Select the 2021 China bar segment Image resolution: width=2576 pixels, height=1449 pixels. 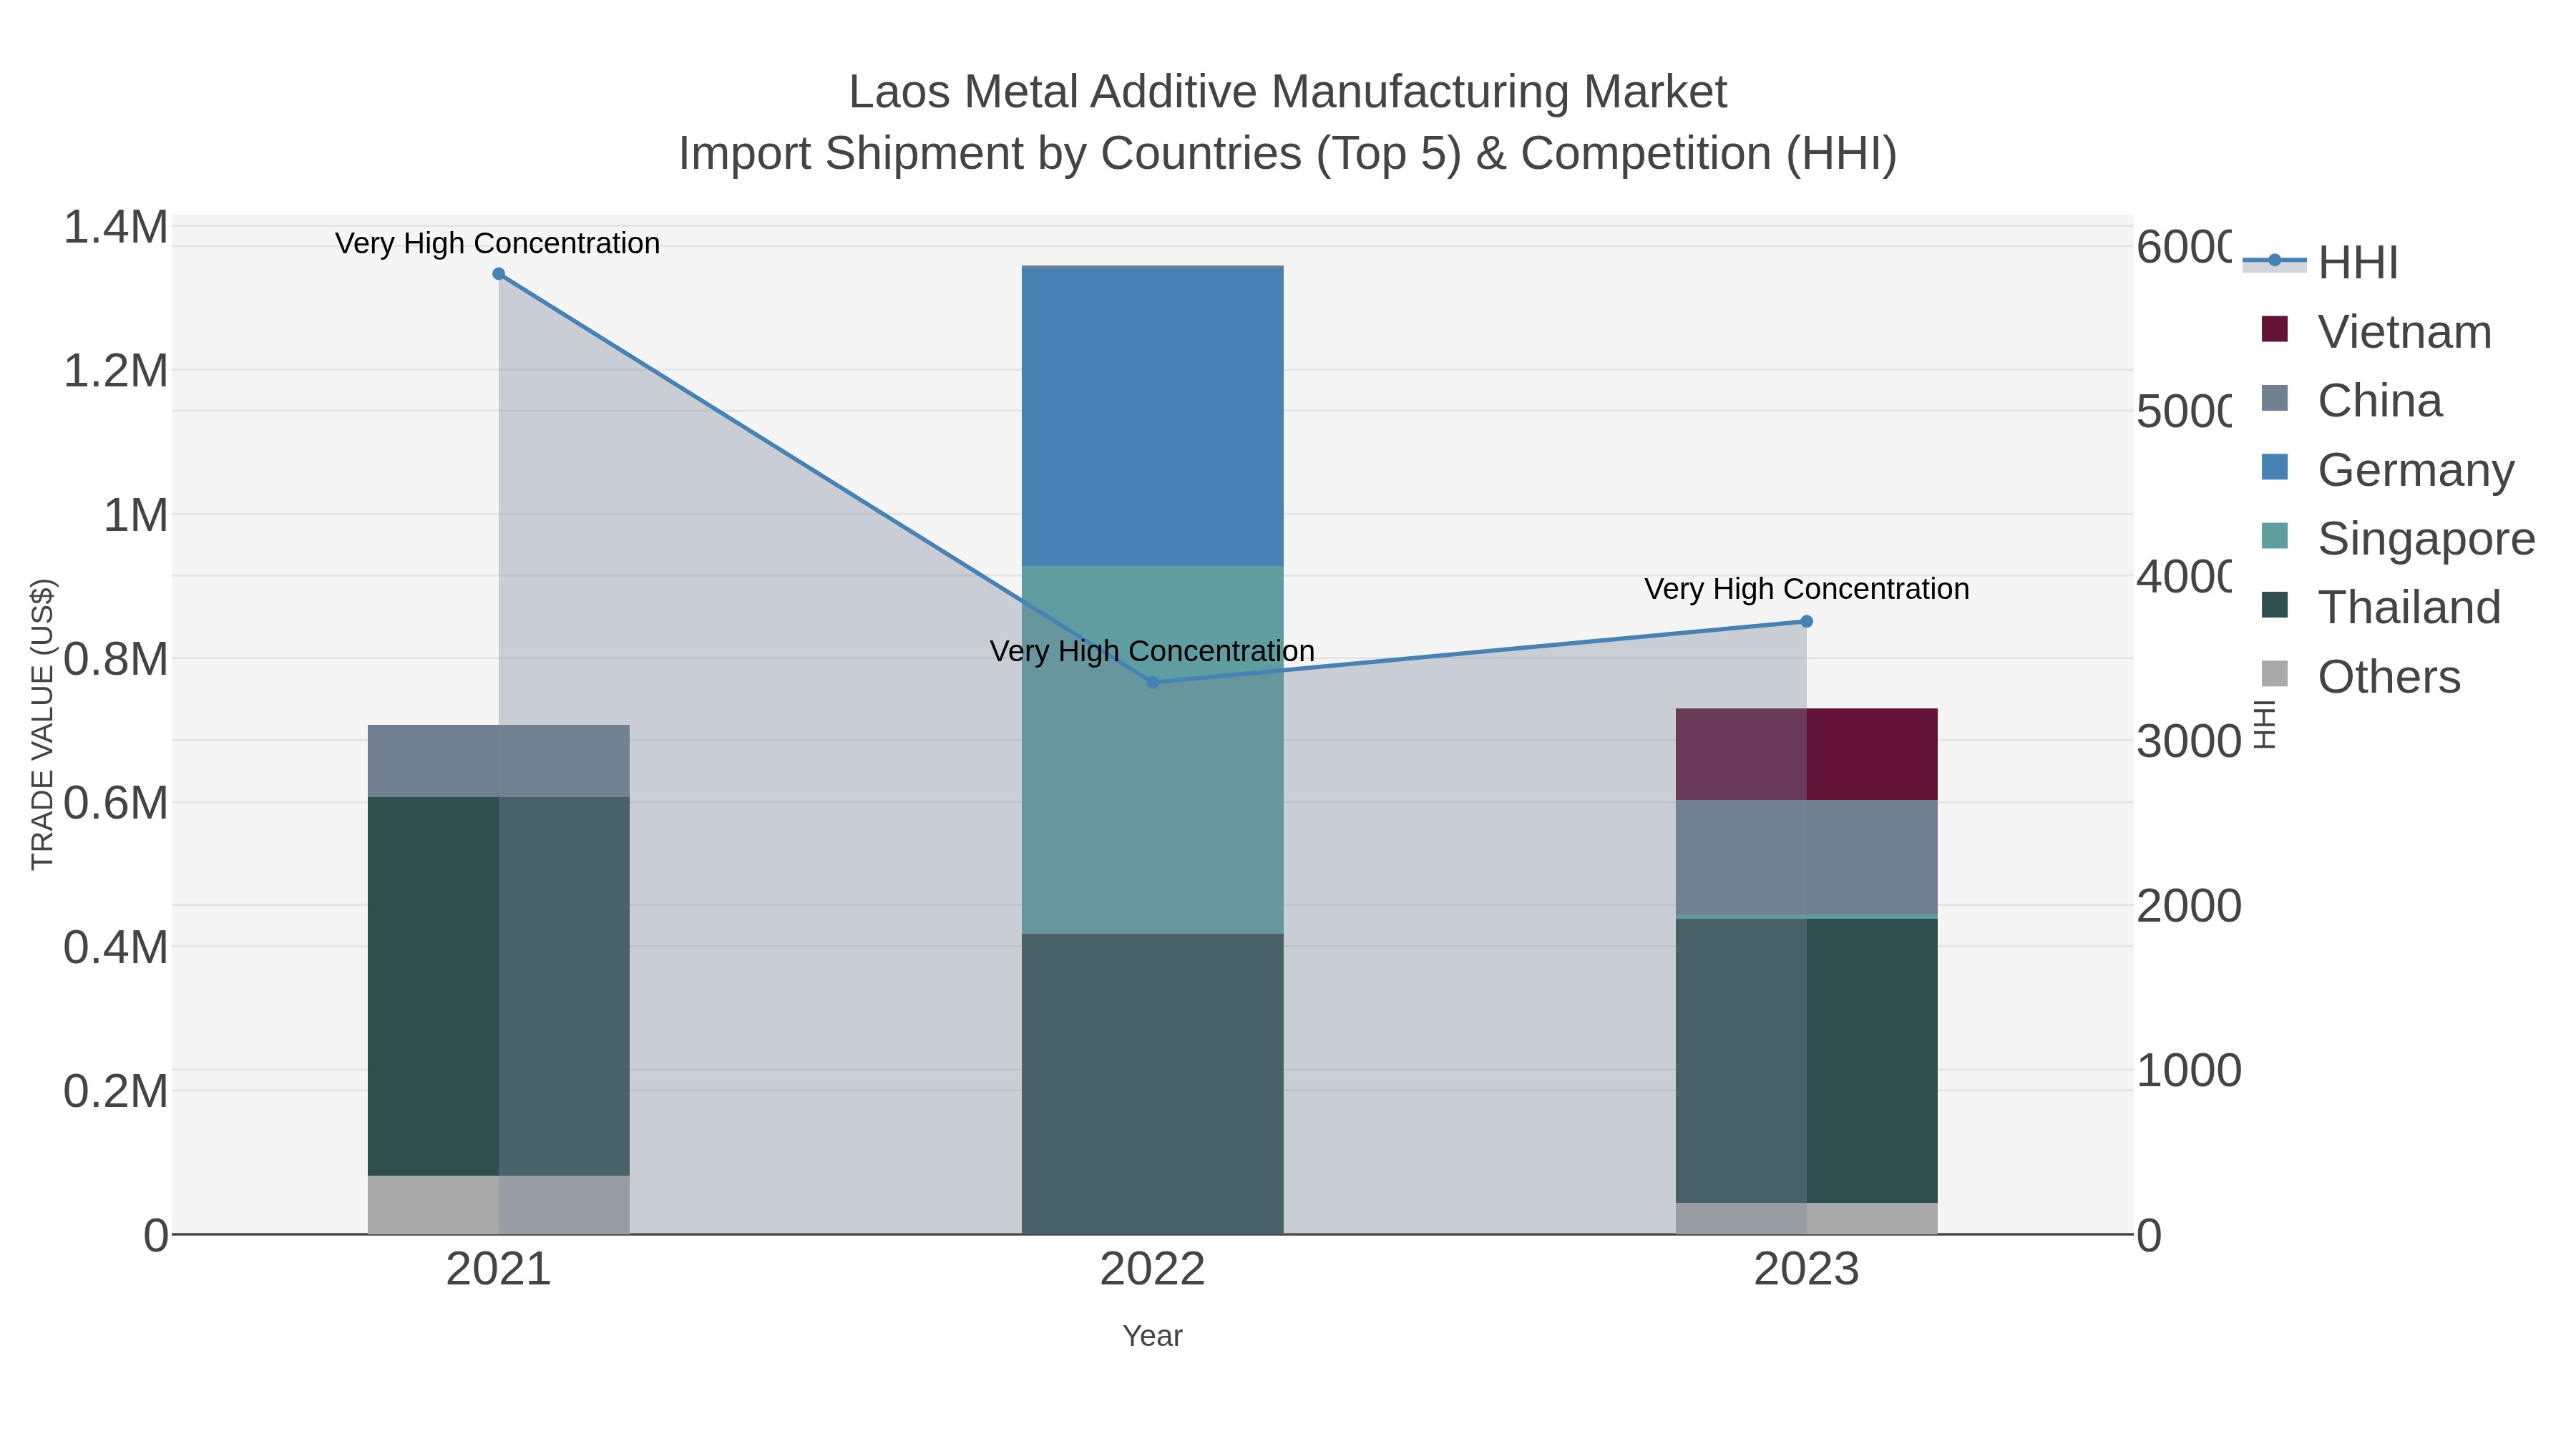(x=499, y=761)
